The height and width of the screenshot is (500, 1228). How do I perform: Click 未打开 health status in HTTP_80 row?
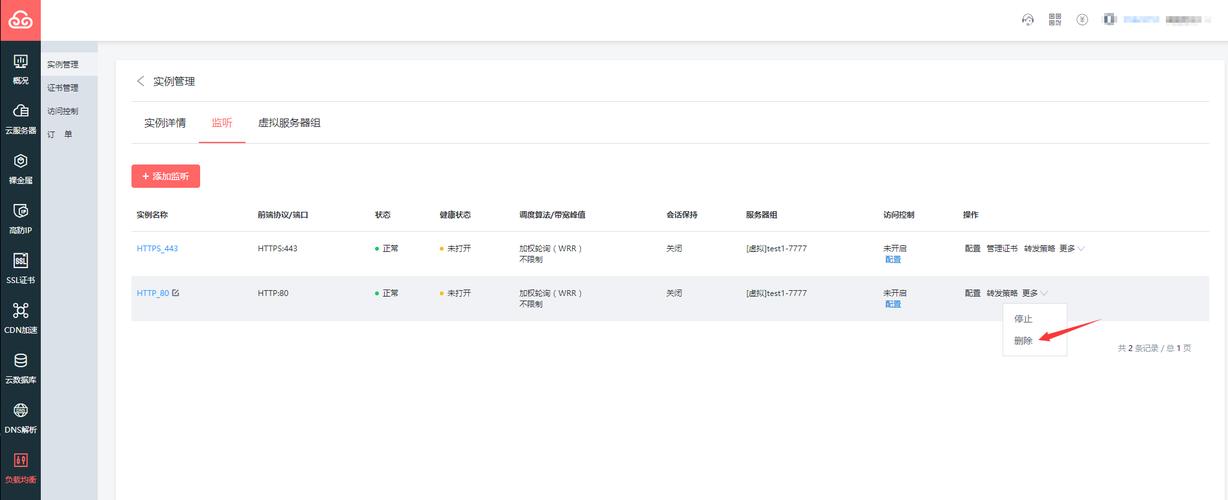tap(455, 293)
